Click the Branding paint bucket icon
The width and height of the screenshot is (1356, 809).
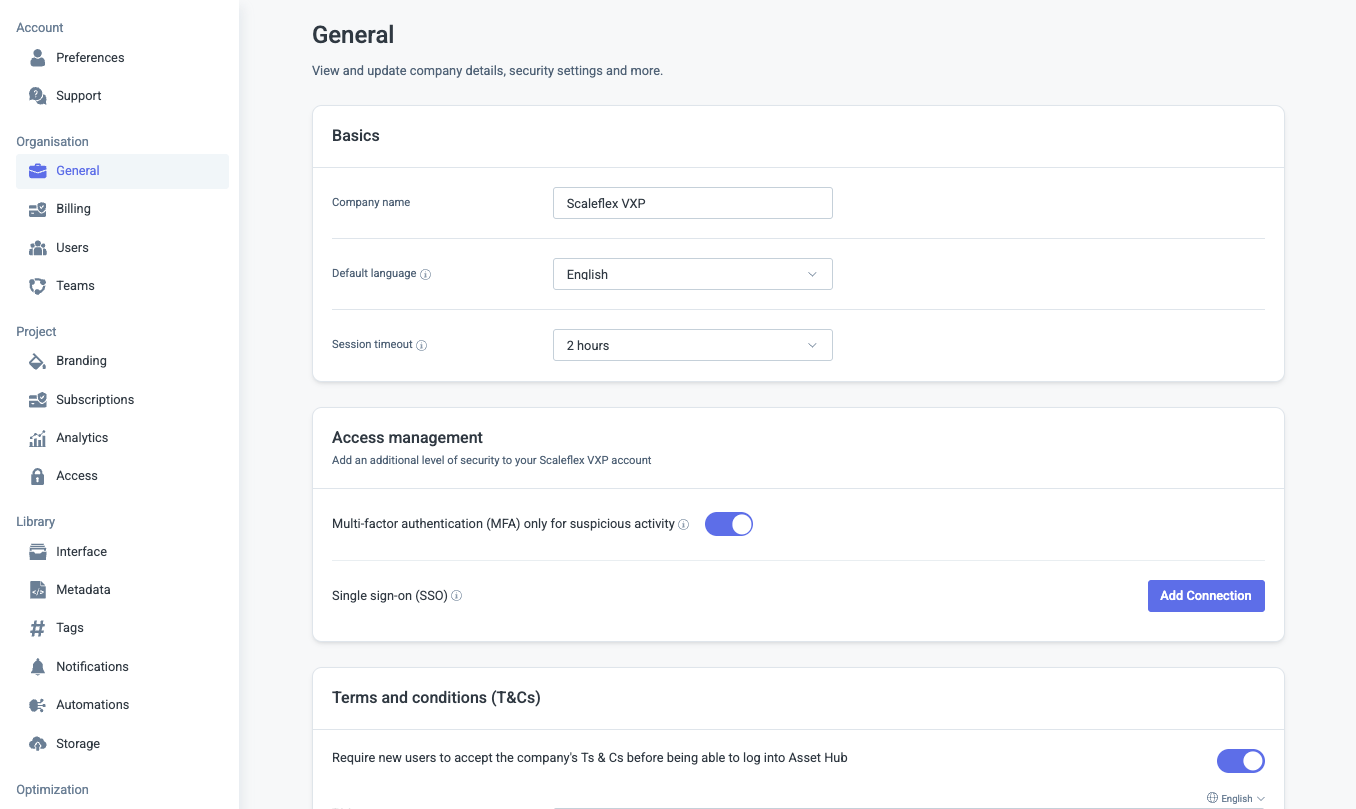37,361
